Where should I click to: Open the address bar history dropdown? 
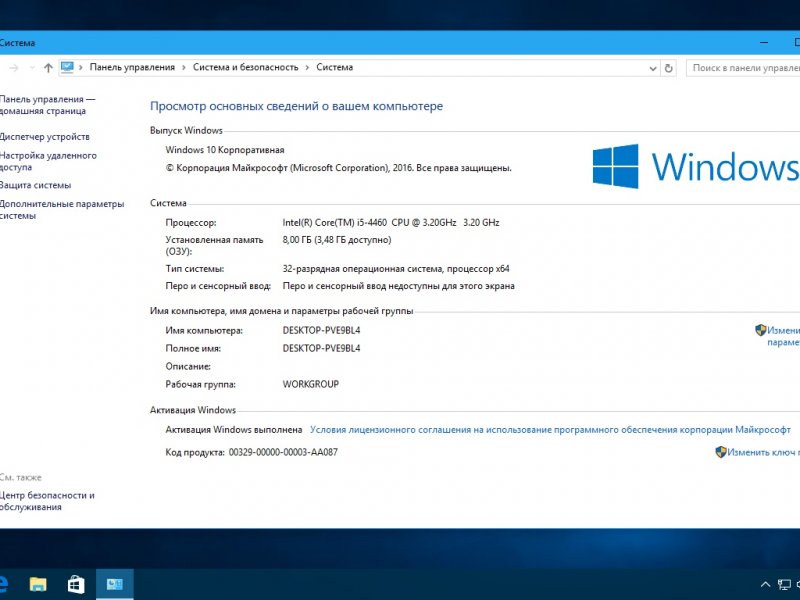[x=653, y=68]
